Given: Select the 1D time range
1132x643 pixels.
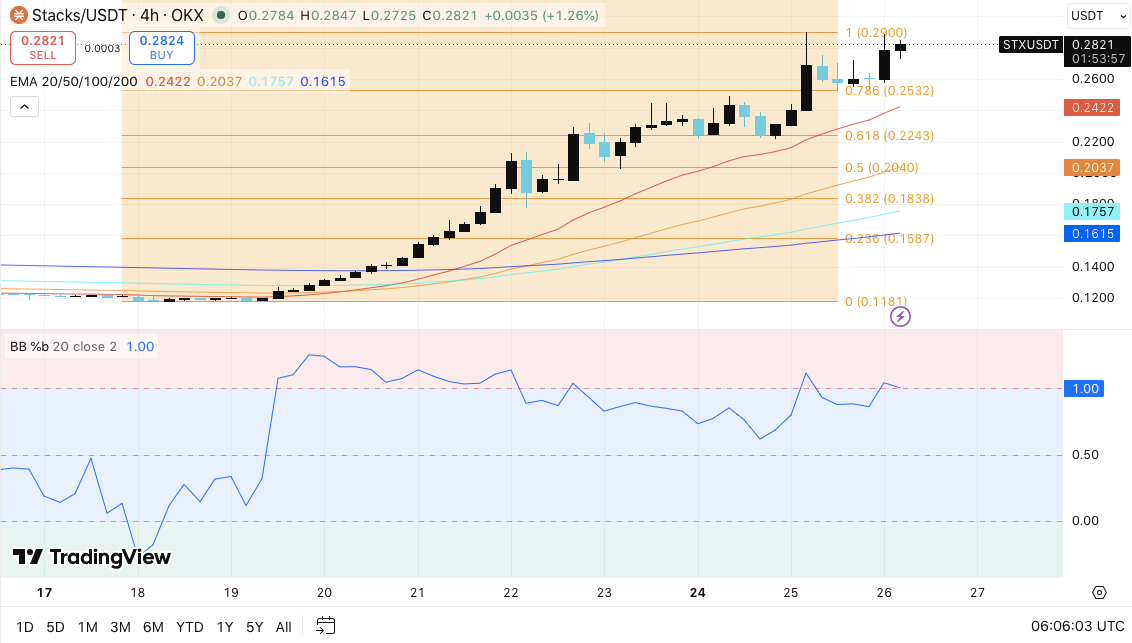Looking at the screenshot, I should pos(25,626).
